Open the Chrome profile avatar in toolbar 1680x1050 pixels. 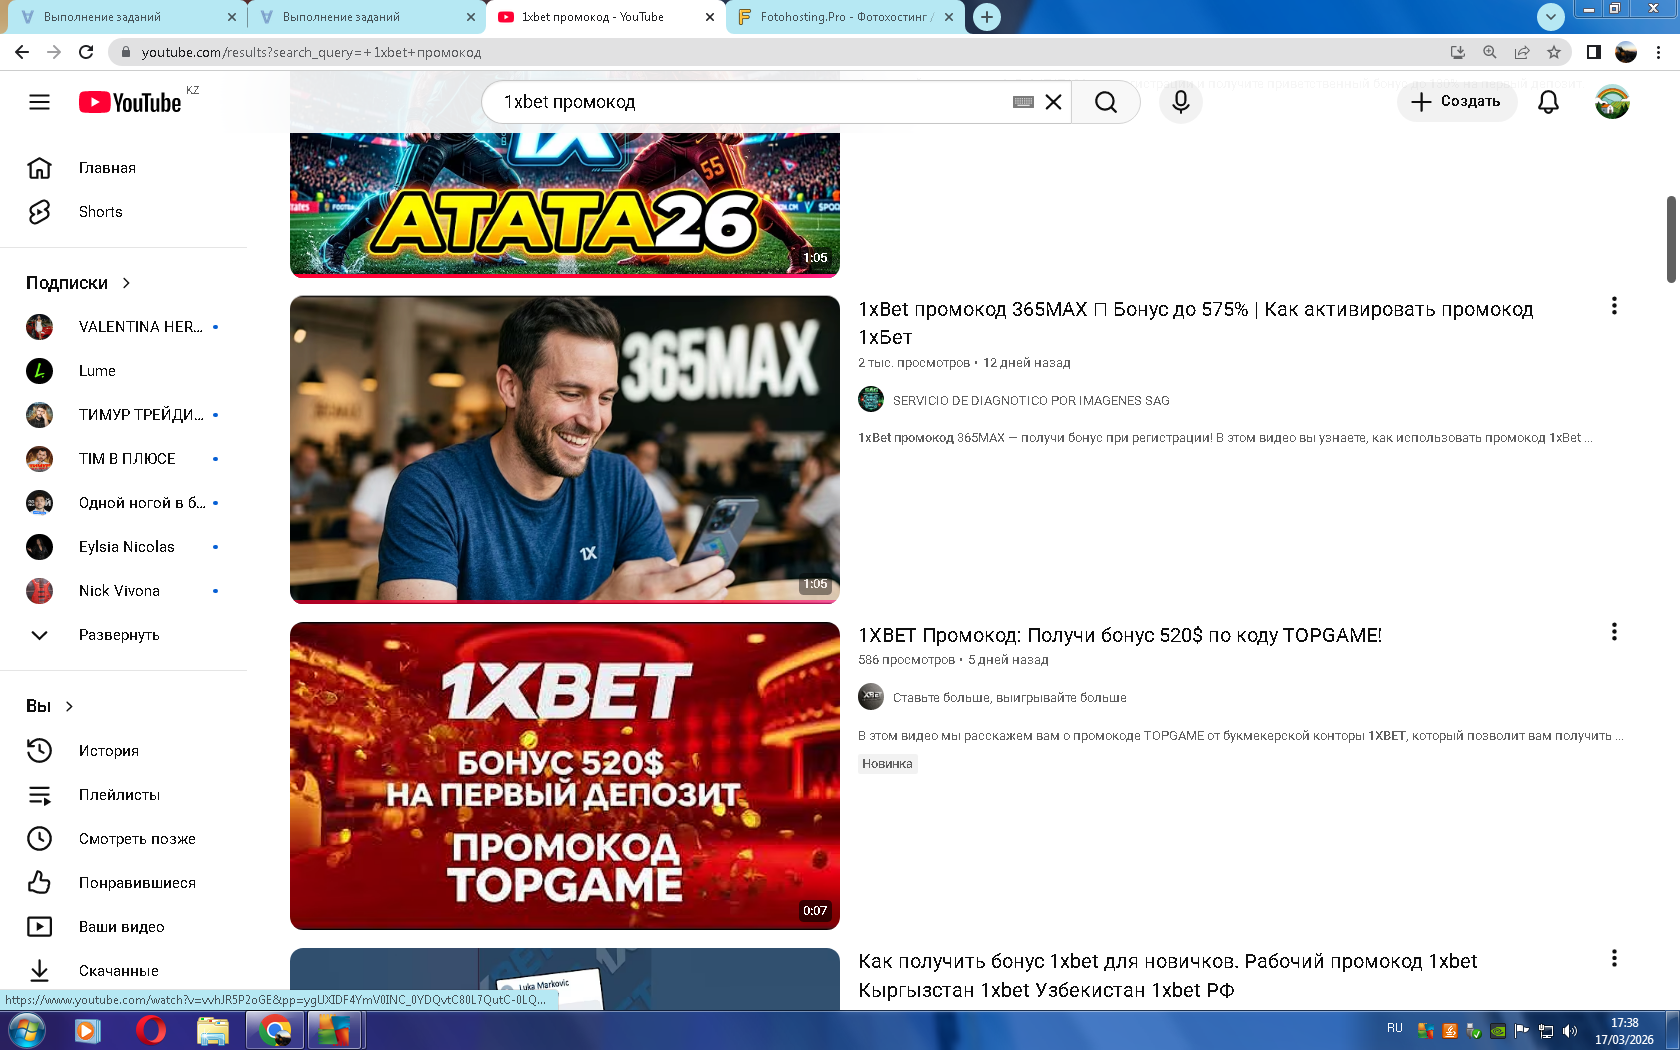tap(1626, 52)
